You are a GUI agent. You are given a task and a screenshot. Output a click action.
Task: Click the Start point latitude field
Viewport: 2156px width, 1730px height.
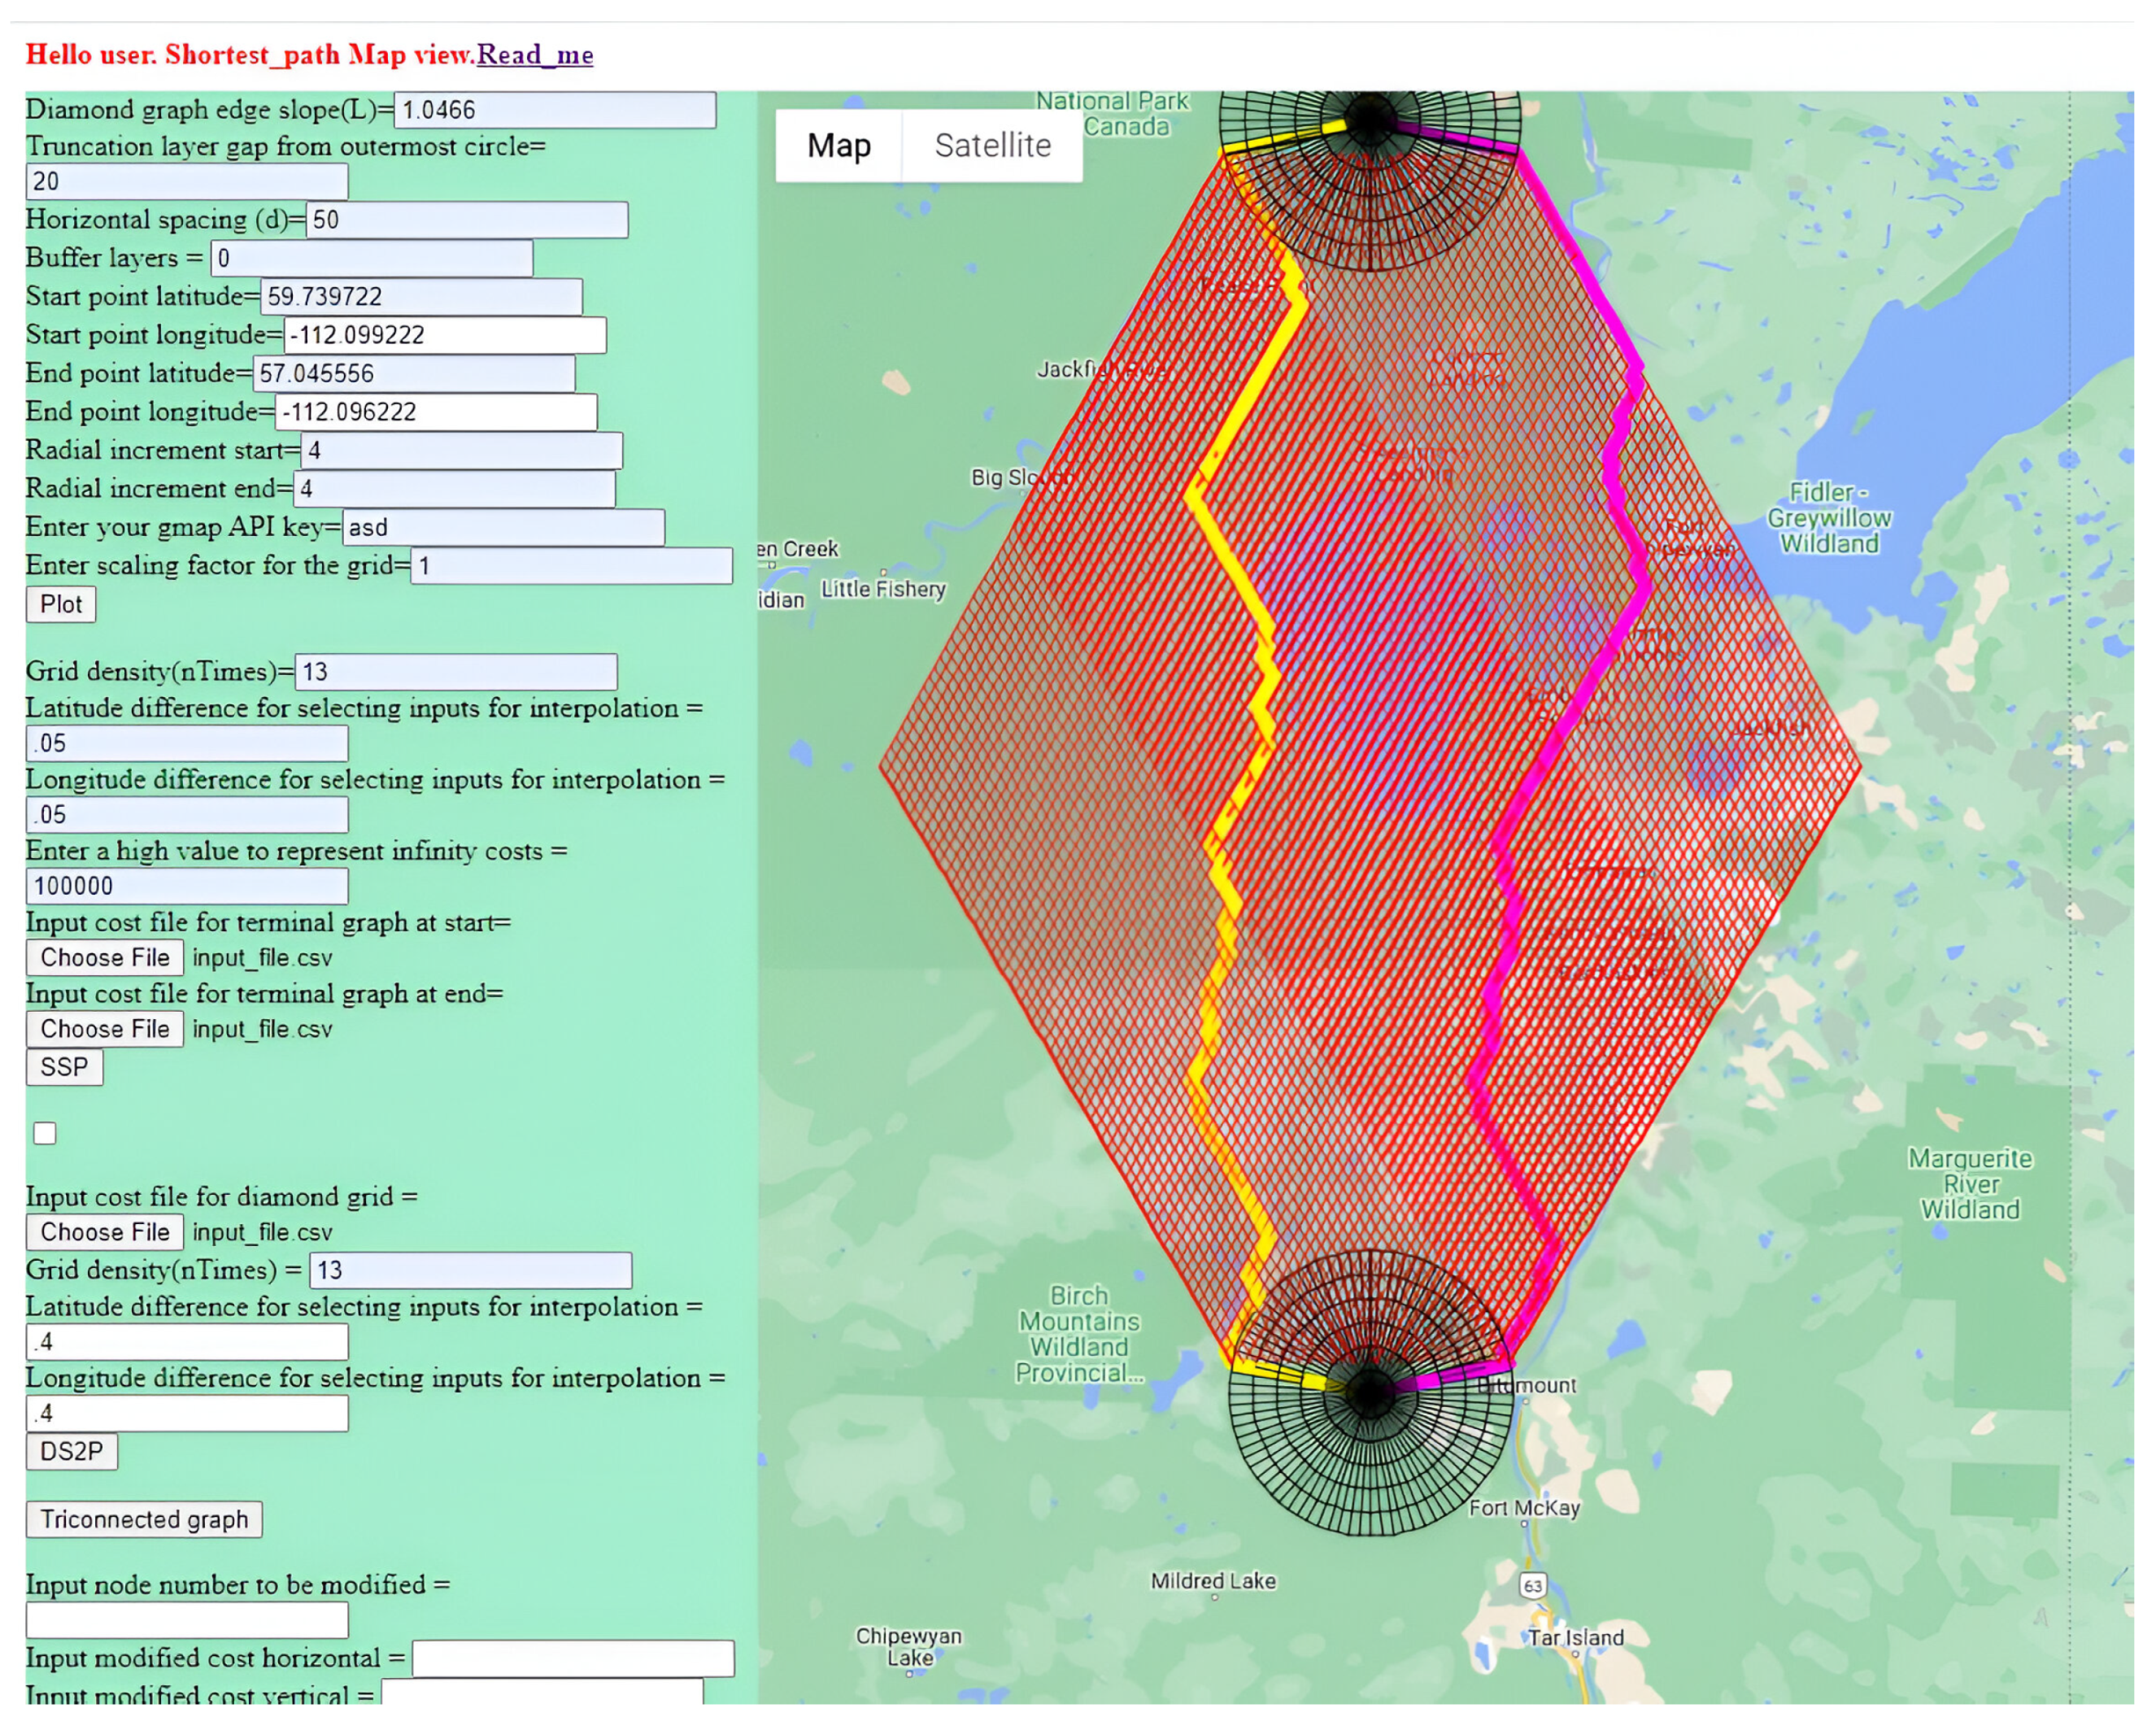[x=420, y=297]
